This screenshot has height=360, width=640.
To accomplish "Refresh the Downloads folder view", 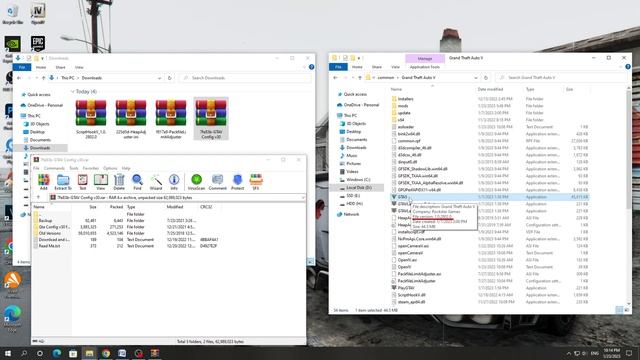I will click(x=170, y=78).
